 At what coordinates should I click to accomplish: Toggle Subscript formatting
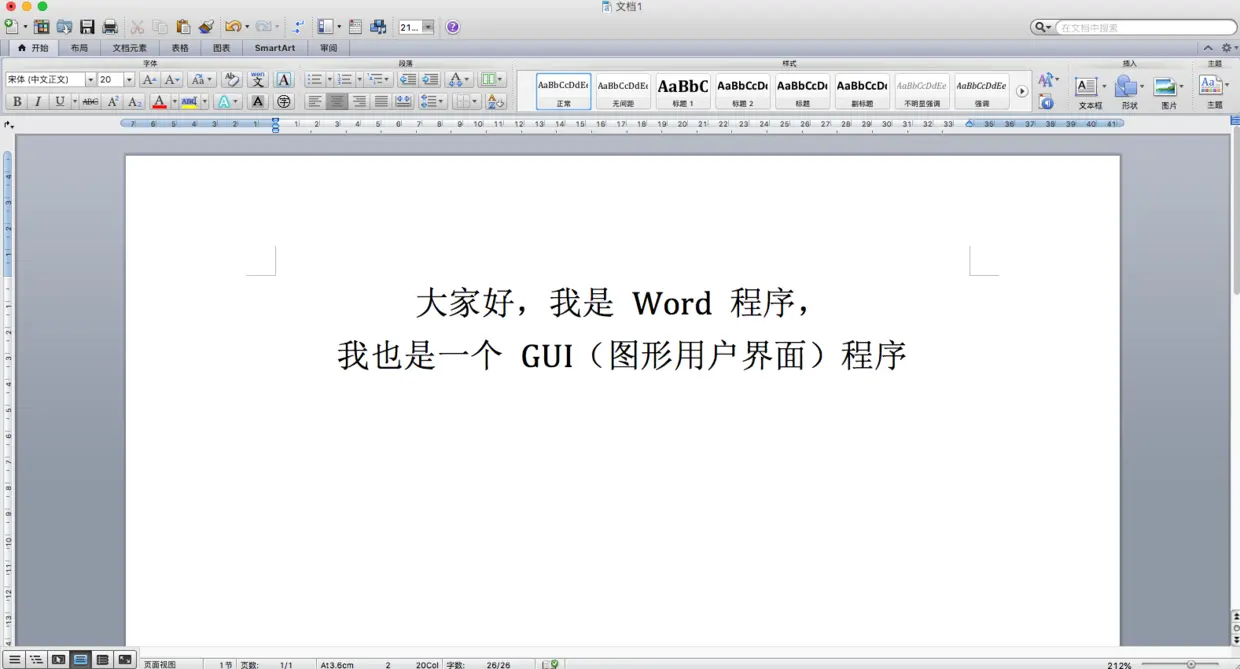[x=134, y=101]
